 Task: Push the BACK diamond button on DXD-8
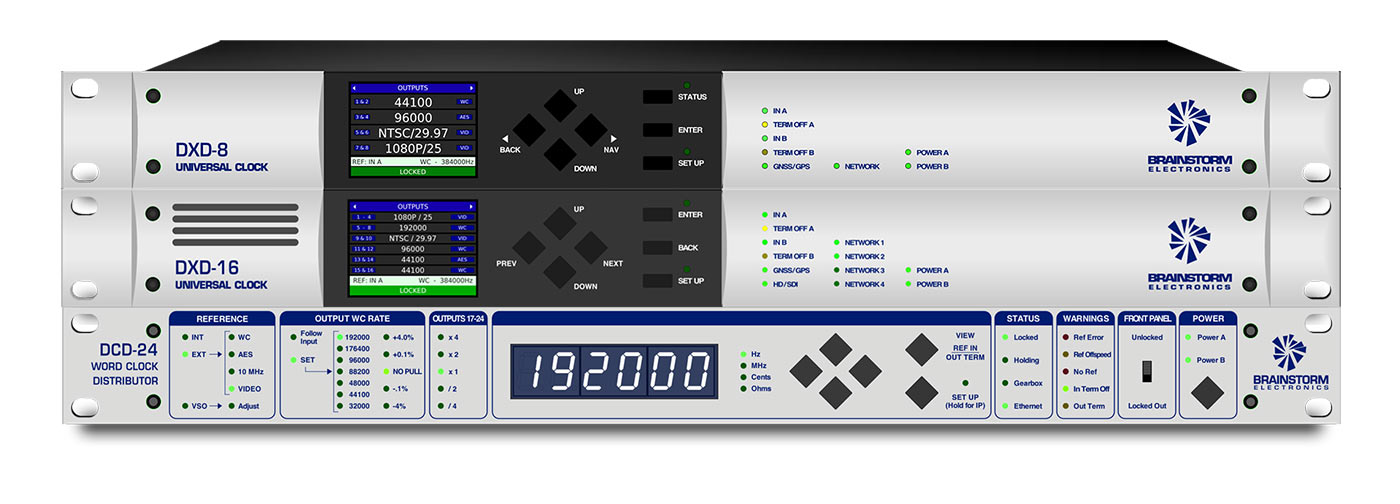530,130
